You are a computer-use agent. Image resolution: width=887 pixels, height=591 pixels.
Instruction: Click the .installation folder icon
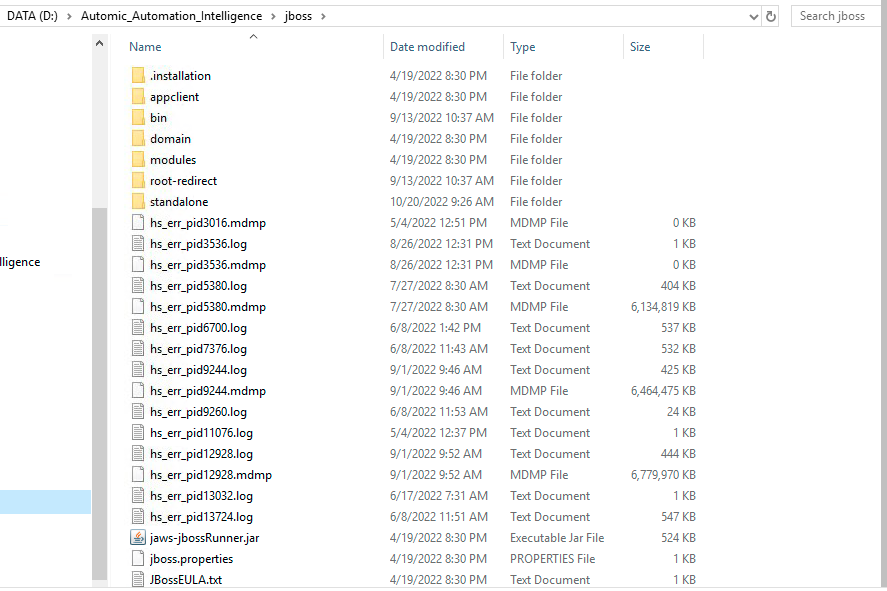click(x=138, y=76)
